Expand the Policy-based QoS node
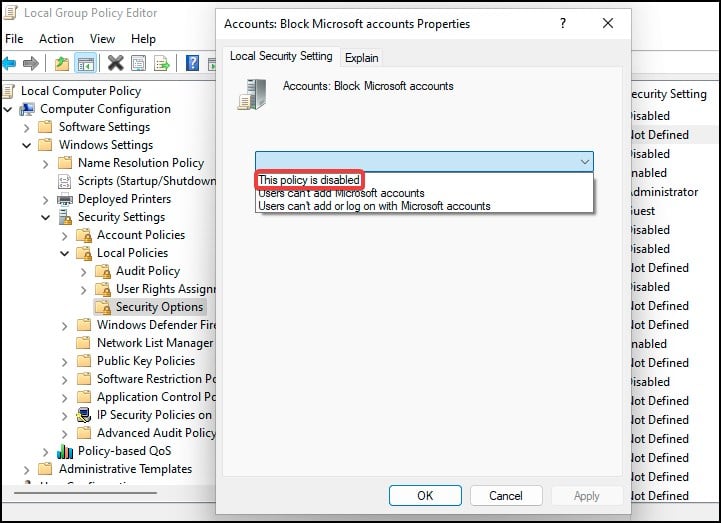The width and height of the screenshot is (721, 523). [x=46, y=452]
